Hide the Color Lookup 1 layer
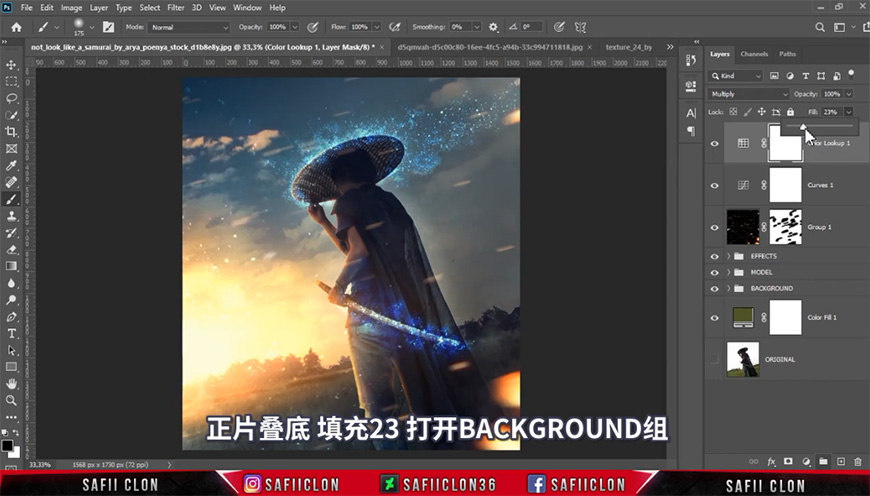 pos(715,143)
